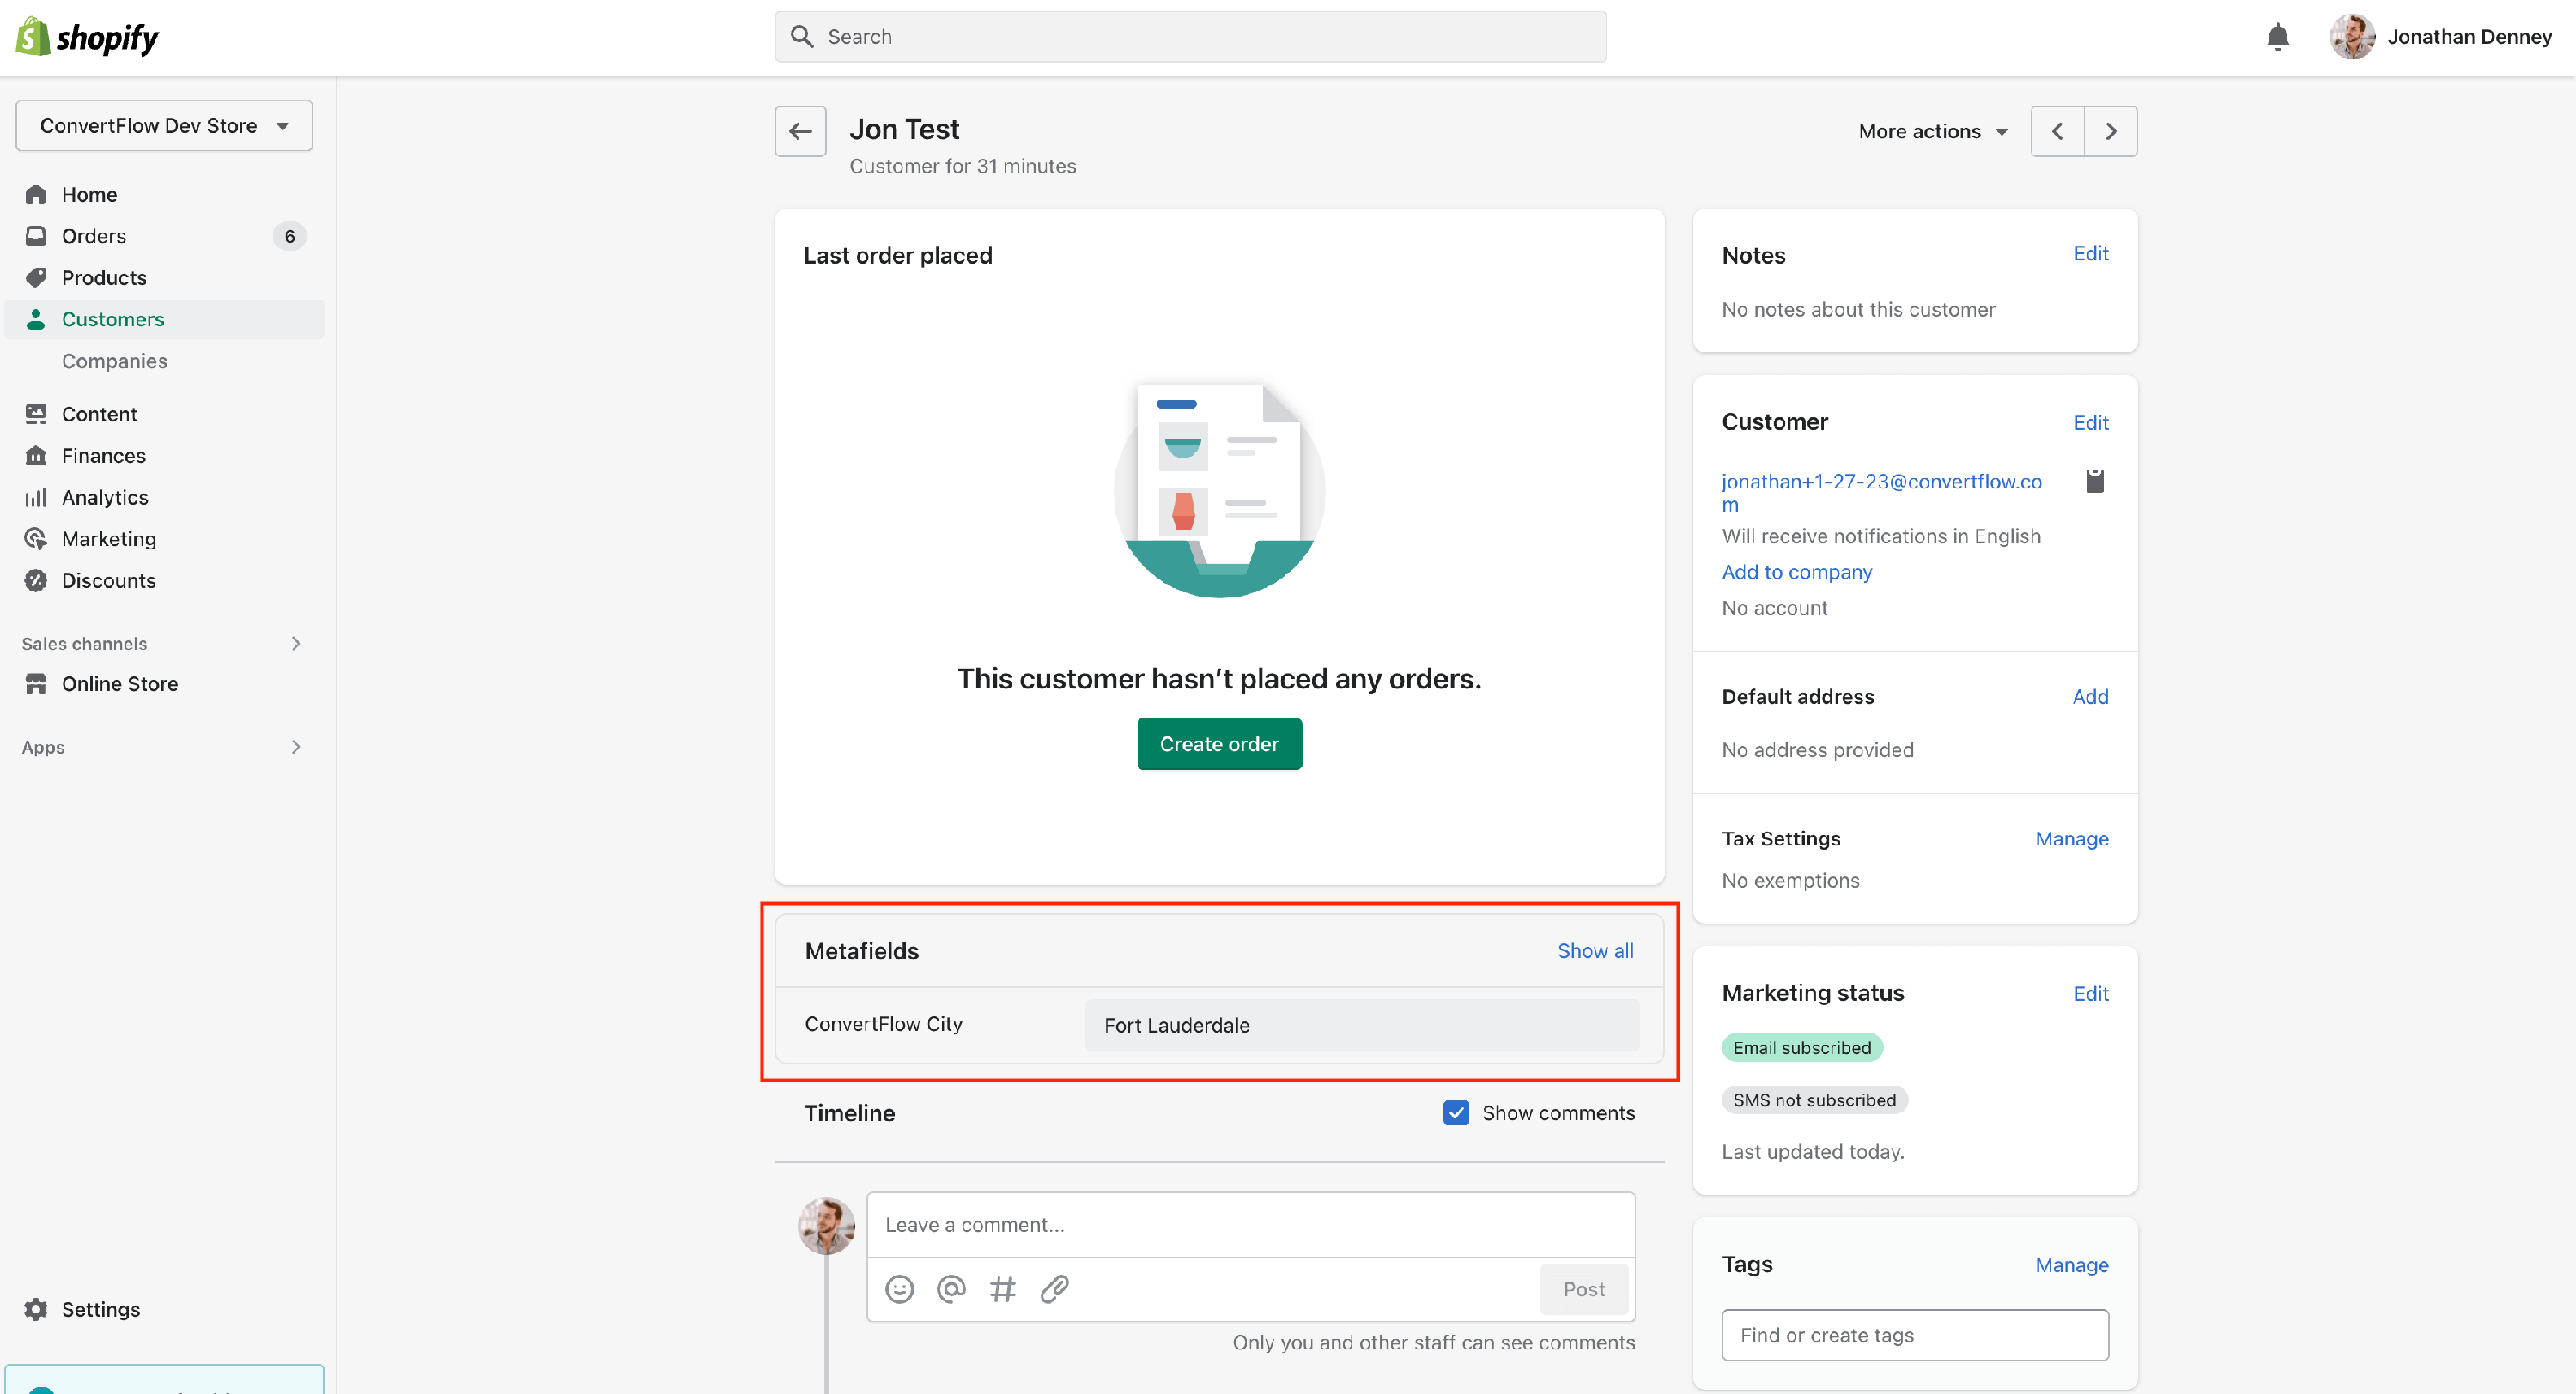The height and width of the screenshot is (1394, 2576).
Task: Go to previous customer arrow
Action: coord(2057,131)
